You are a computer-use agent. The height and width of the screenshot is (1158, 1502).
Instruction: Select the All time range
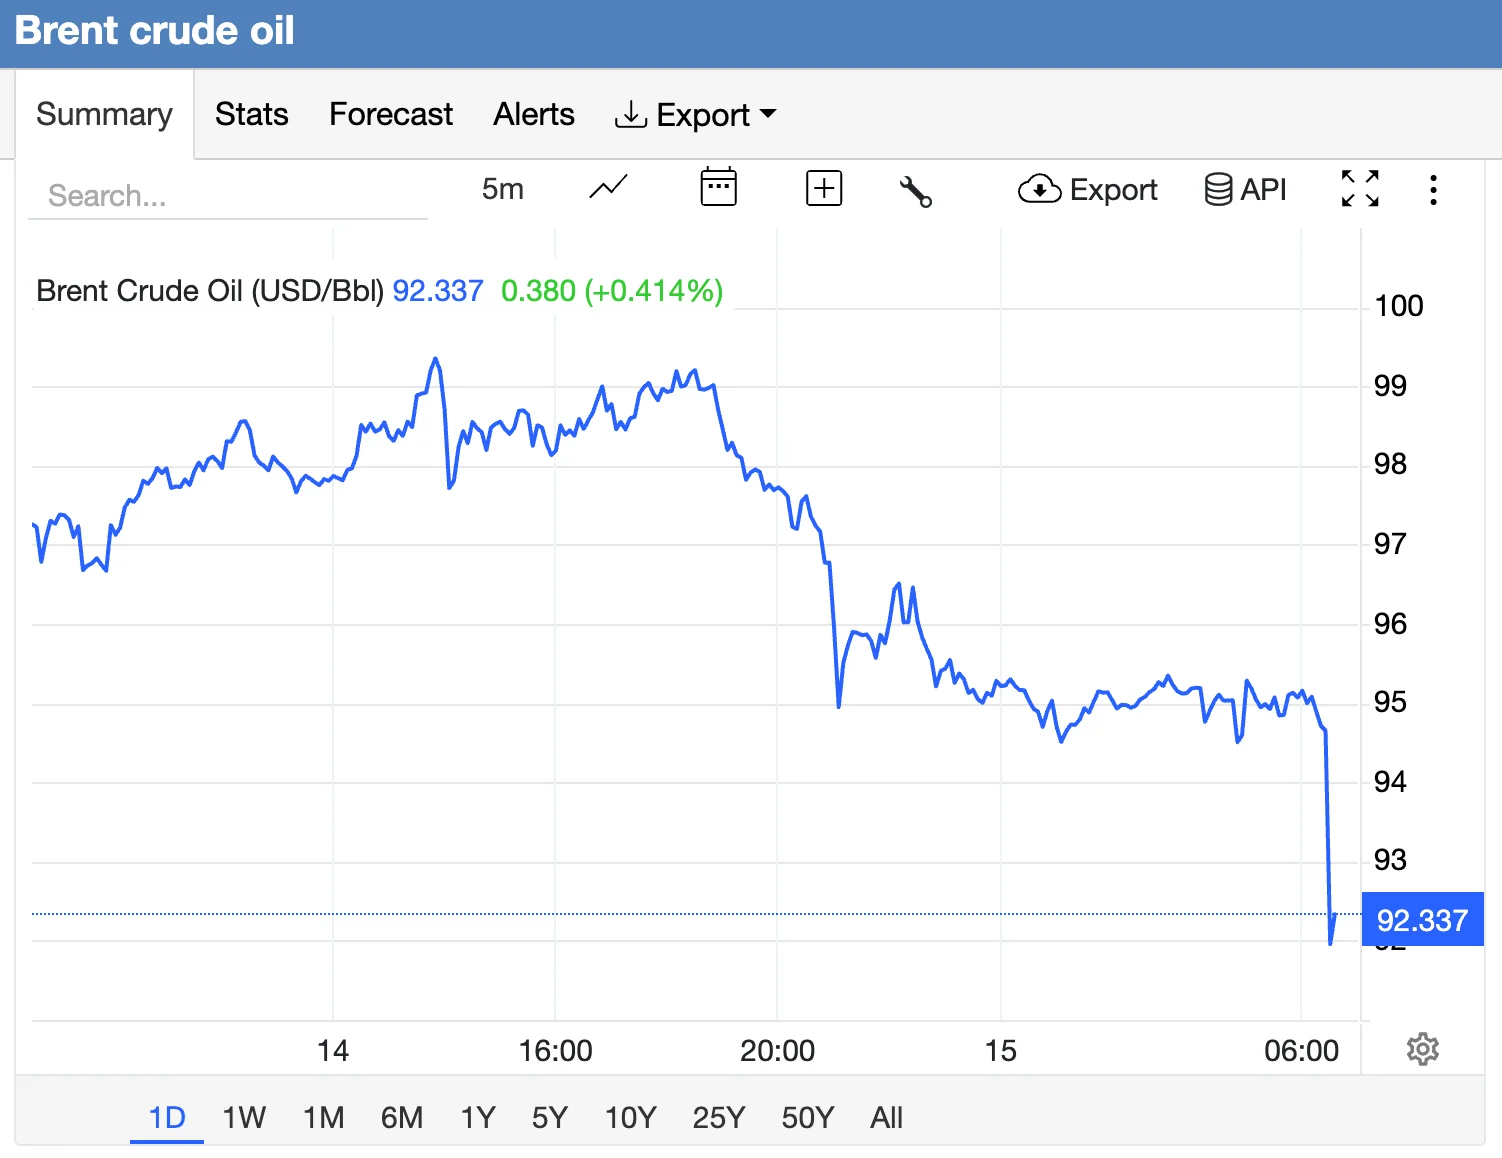[886, 1117]
